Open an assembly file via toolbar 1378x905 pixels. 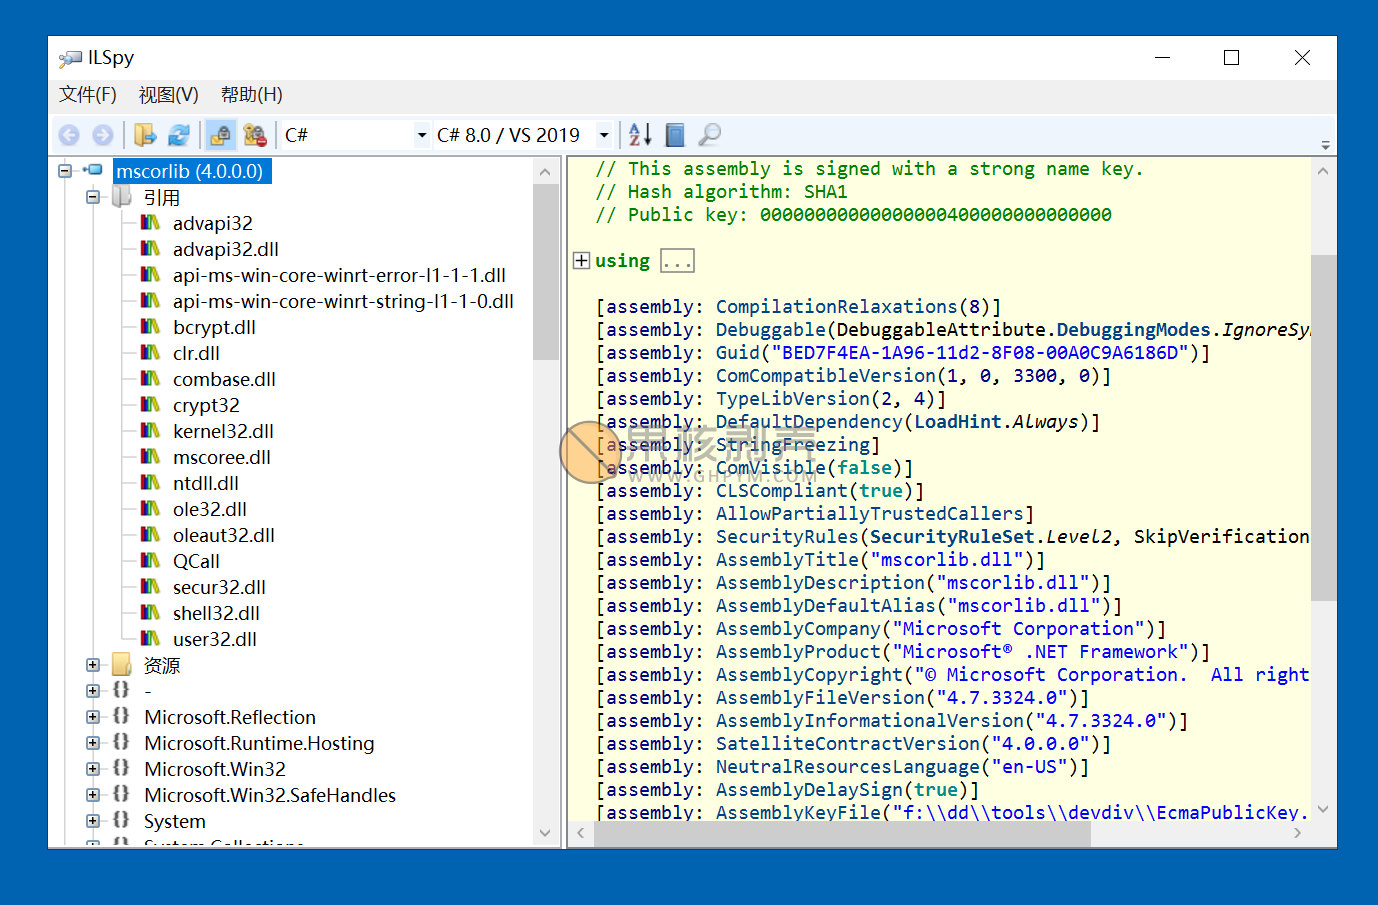[145, 135]
